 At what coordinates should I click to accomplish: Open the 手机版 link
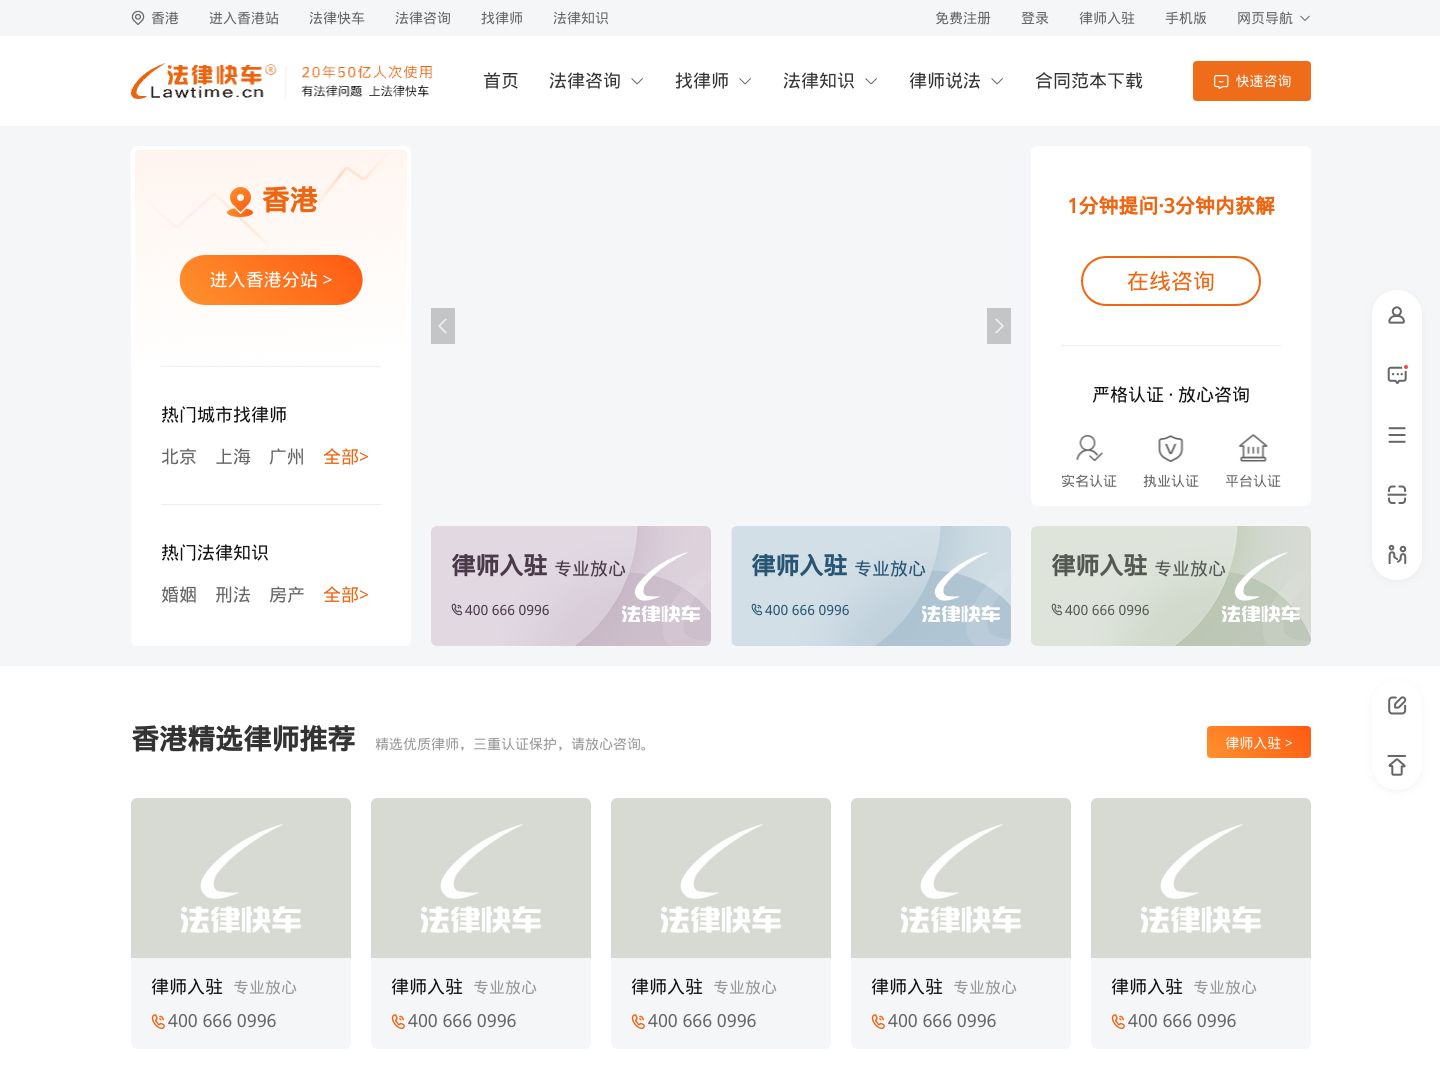[x=1186, y=18]
